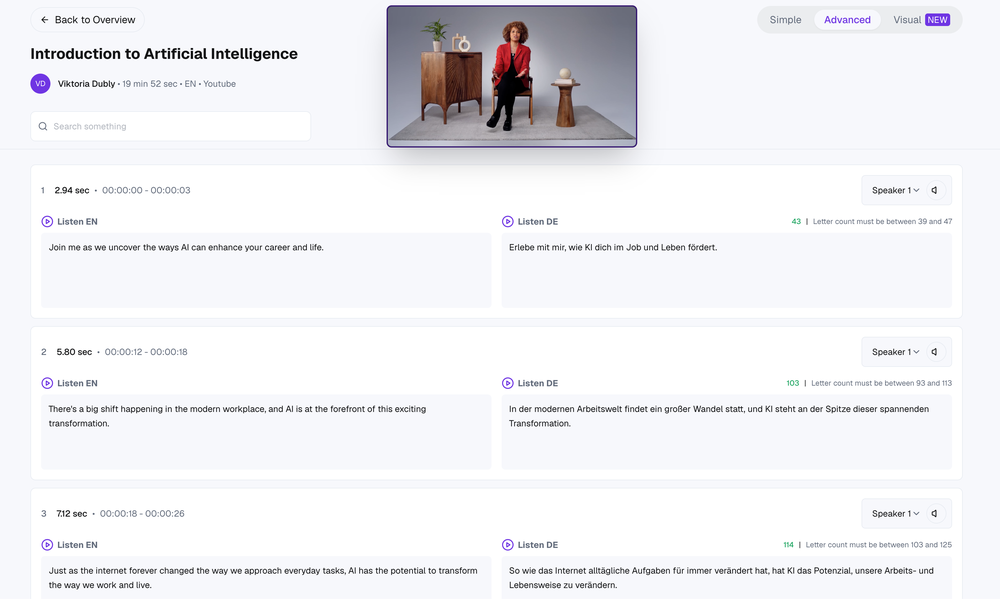Open the Visual NEW tab
Viewport: 1000px width, 599px height.
(x=921, y=20)
